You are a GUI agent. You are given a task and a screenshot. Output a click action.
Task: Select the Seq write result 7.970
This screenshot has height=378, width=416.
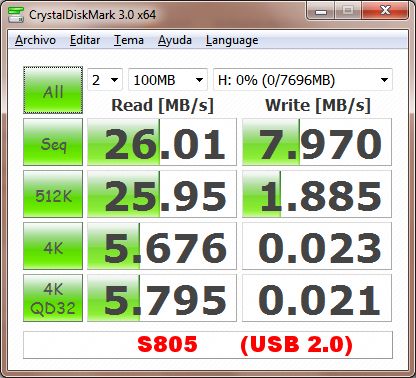(317, 142)
